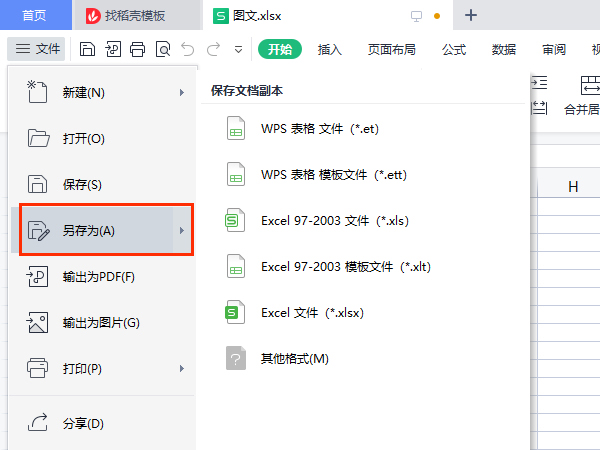Image resolution: width=600 pixels, height=450 pixels.
Task: Choose 打开(O) from file menu
Action: pos(103,139)
